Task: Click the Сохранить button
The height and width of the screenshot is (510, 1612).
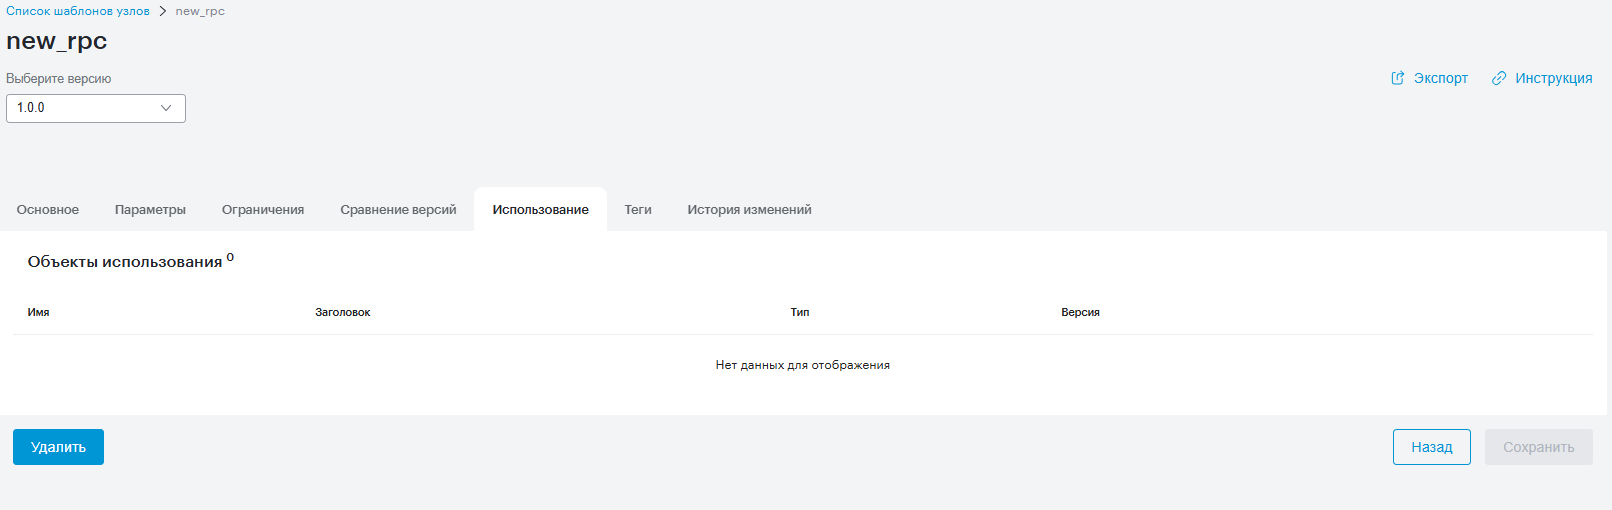Action: pyautogui.click(x=1539, y=447)
